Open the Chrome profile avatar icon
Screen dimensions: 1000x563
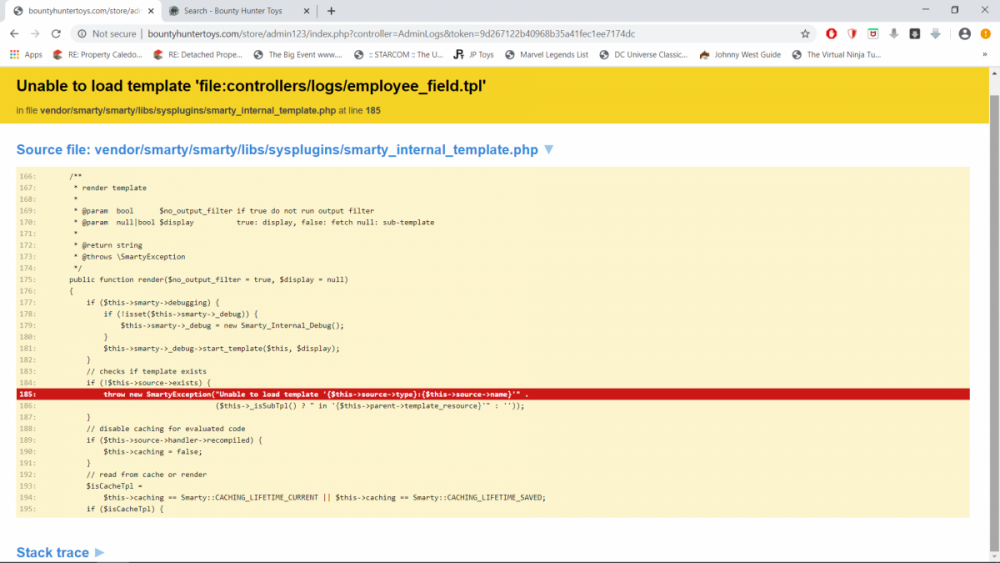tap(964, 33)
